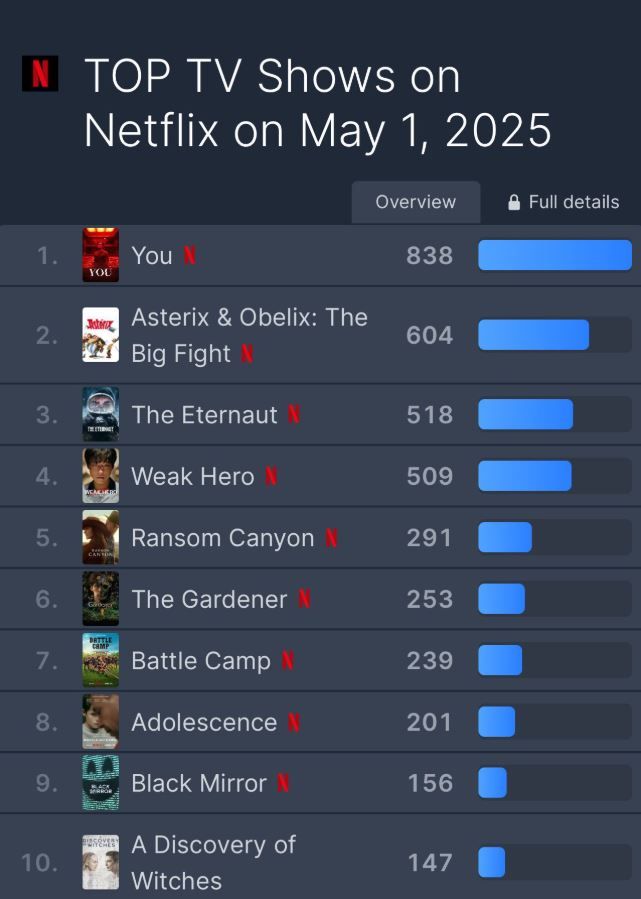Click the Netflix badge next to Black Mirror
The height and width of the screenshot is (899, 641).
(x=283, y=783)
